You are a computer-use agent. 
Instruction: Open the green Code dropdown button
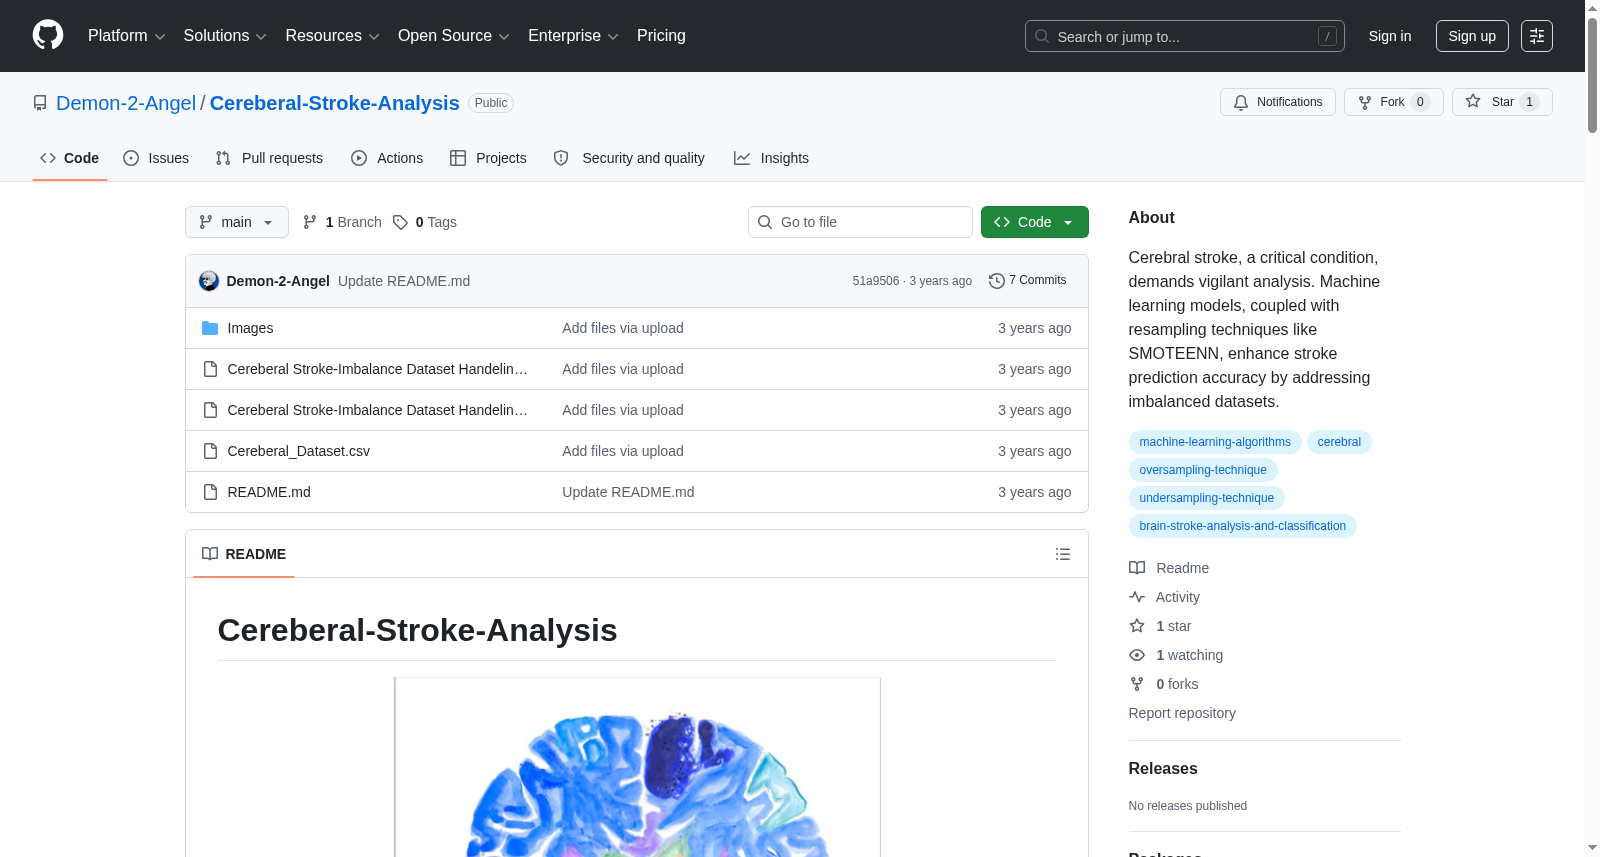[x=1035, y=222]
